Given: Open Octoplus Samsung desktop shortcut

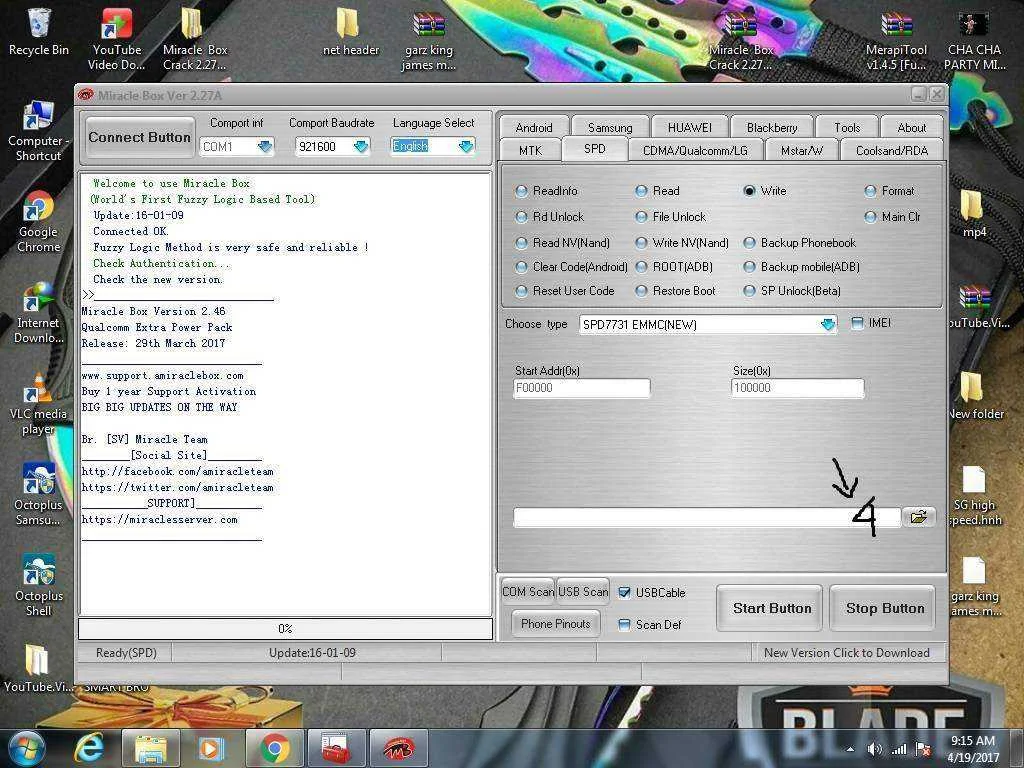Looking at the screenshot, I should point(39,495).
